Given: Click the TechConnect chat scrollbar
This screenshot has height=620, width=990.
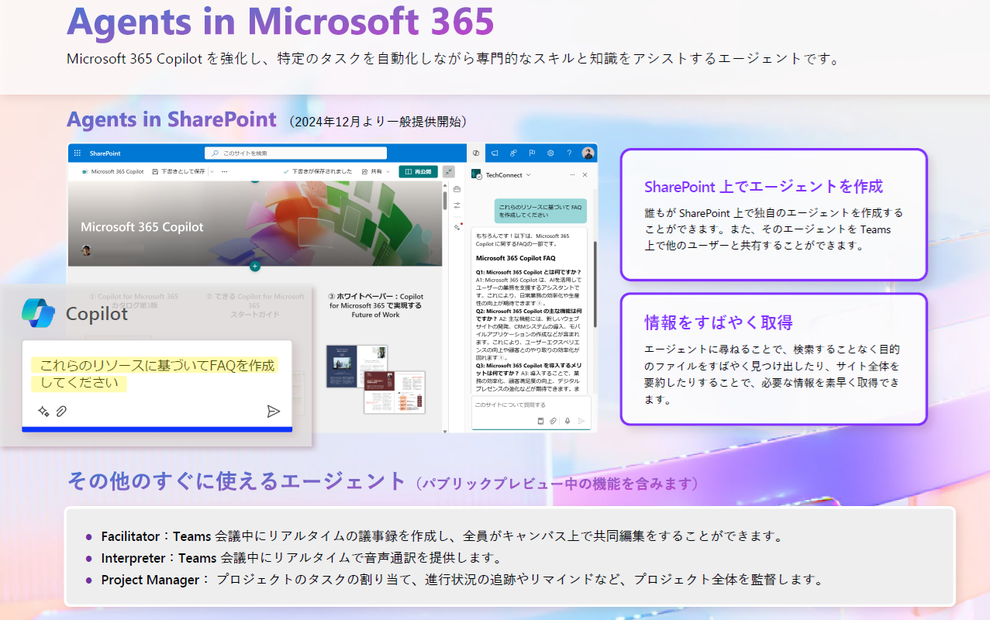Looking at the screenshot, I should 594,283.
